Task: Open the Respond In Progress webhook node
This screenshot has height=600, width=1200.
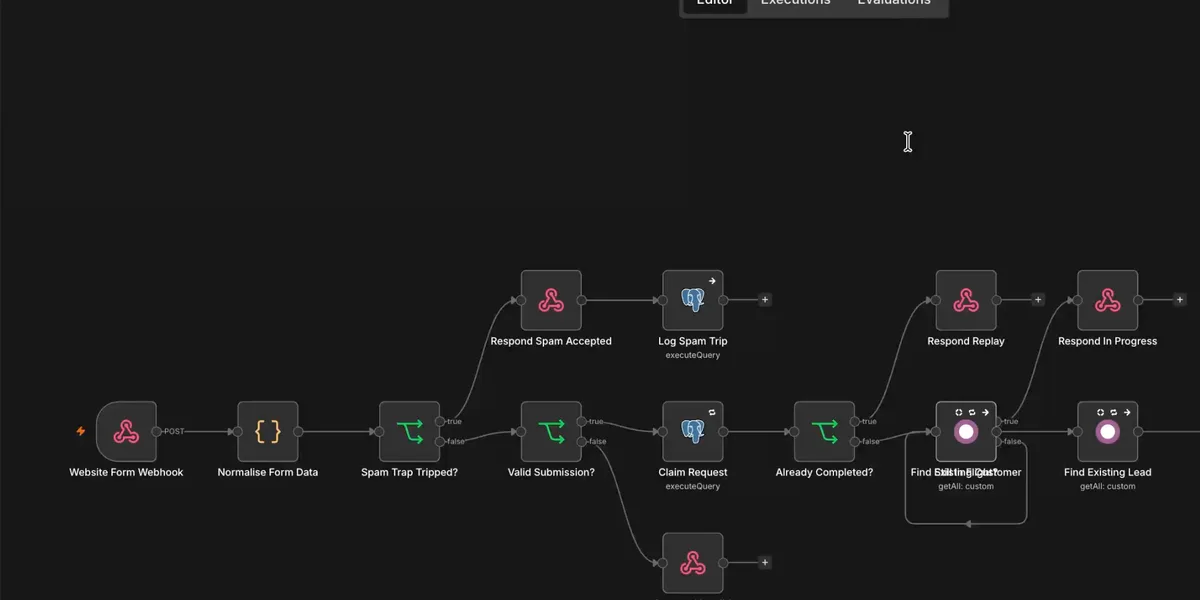Action: coord(1108,300)
